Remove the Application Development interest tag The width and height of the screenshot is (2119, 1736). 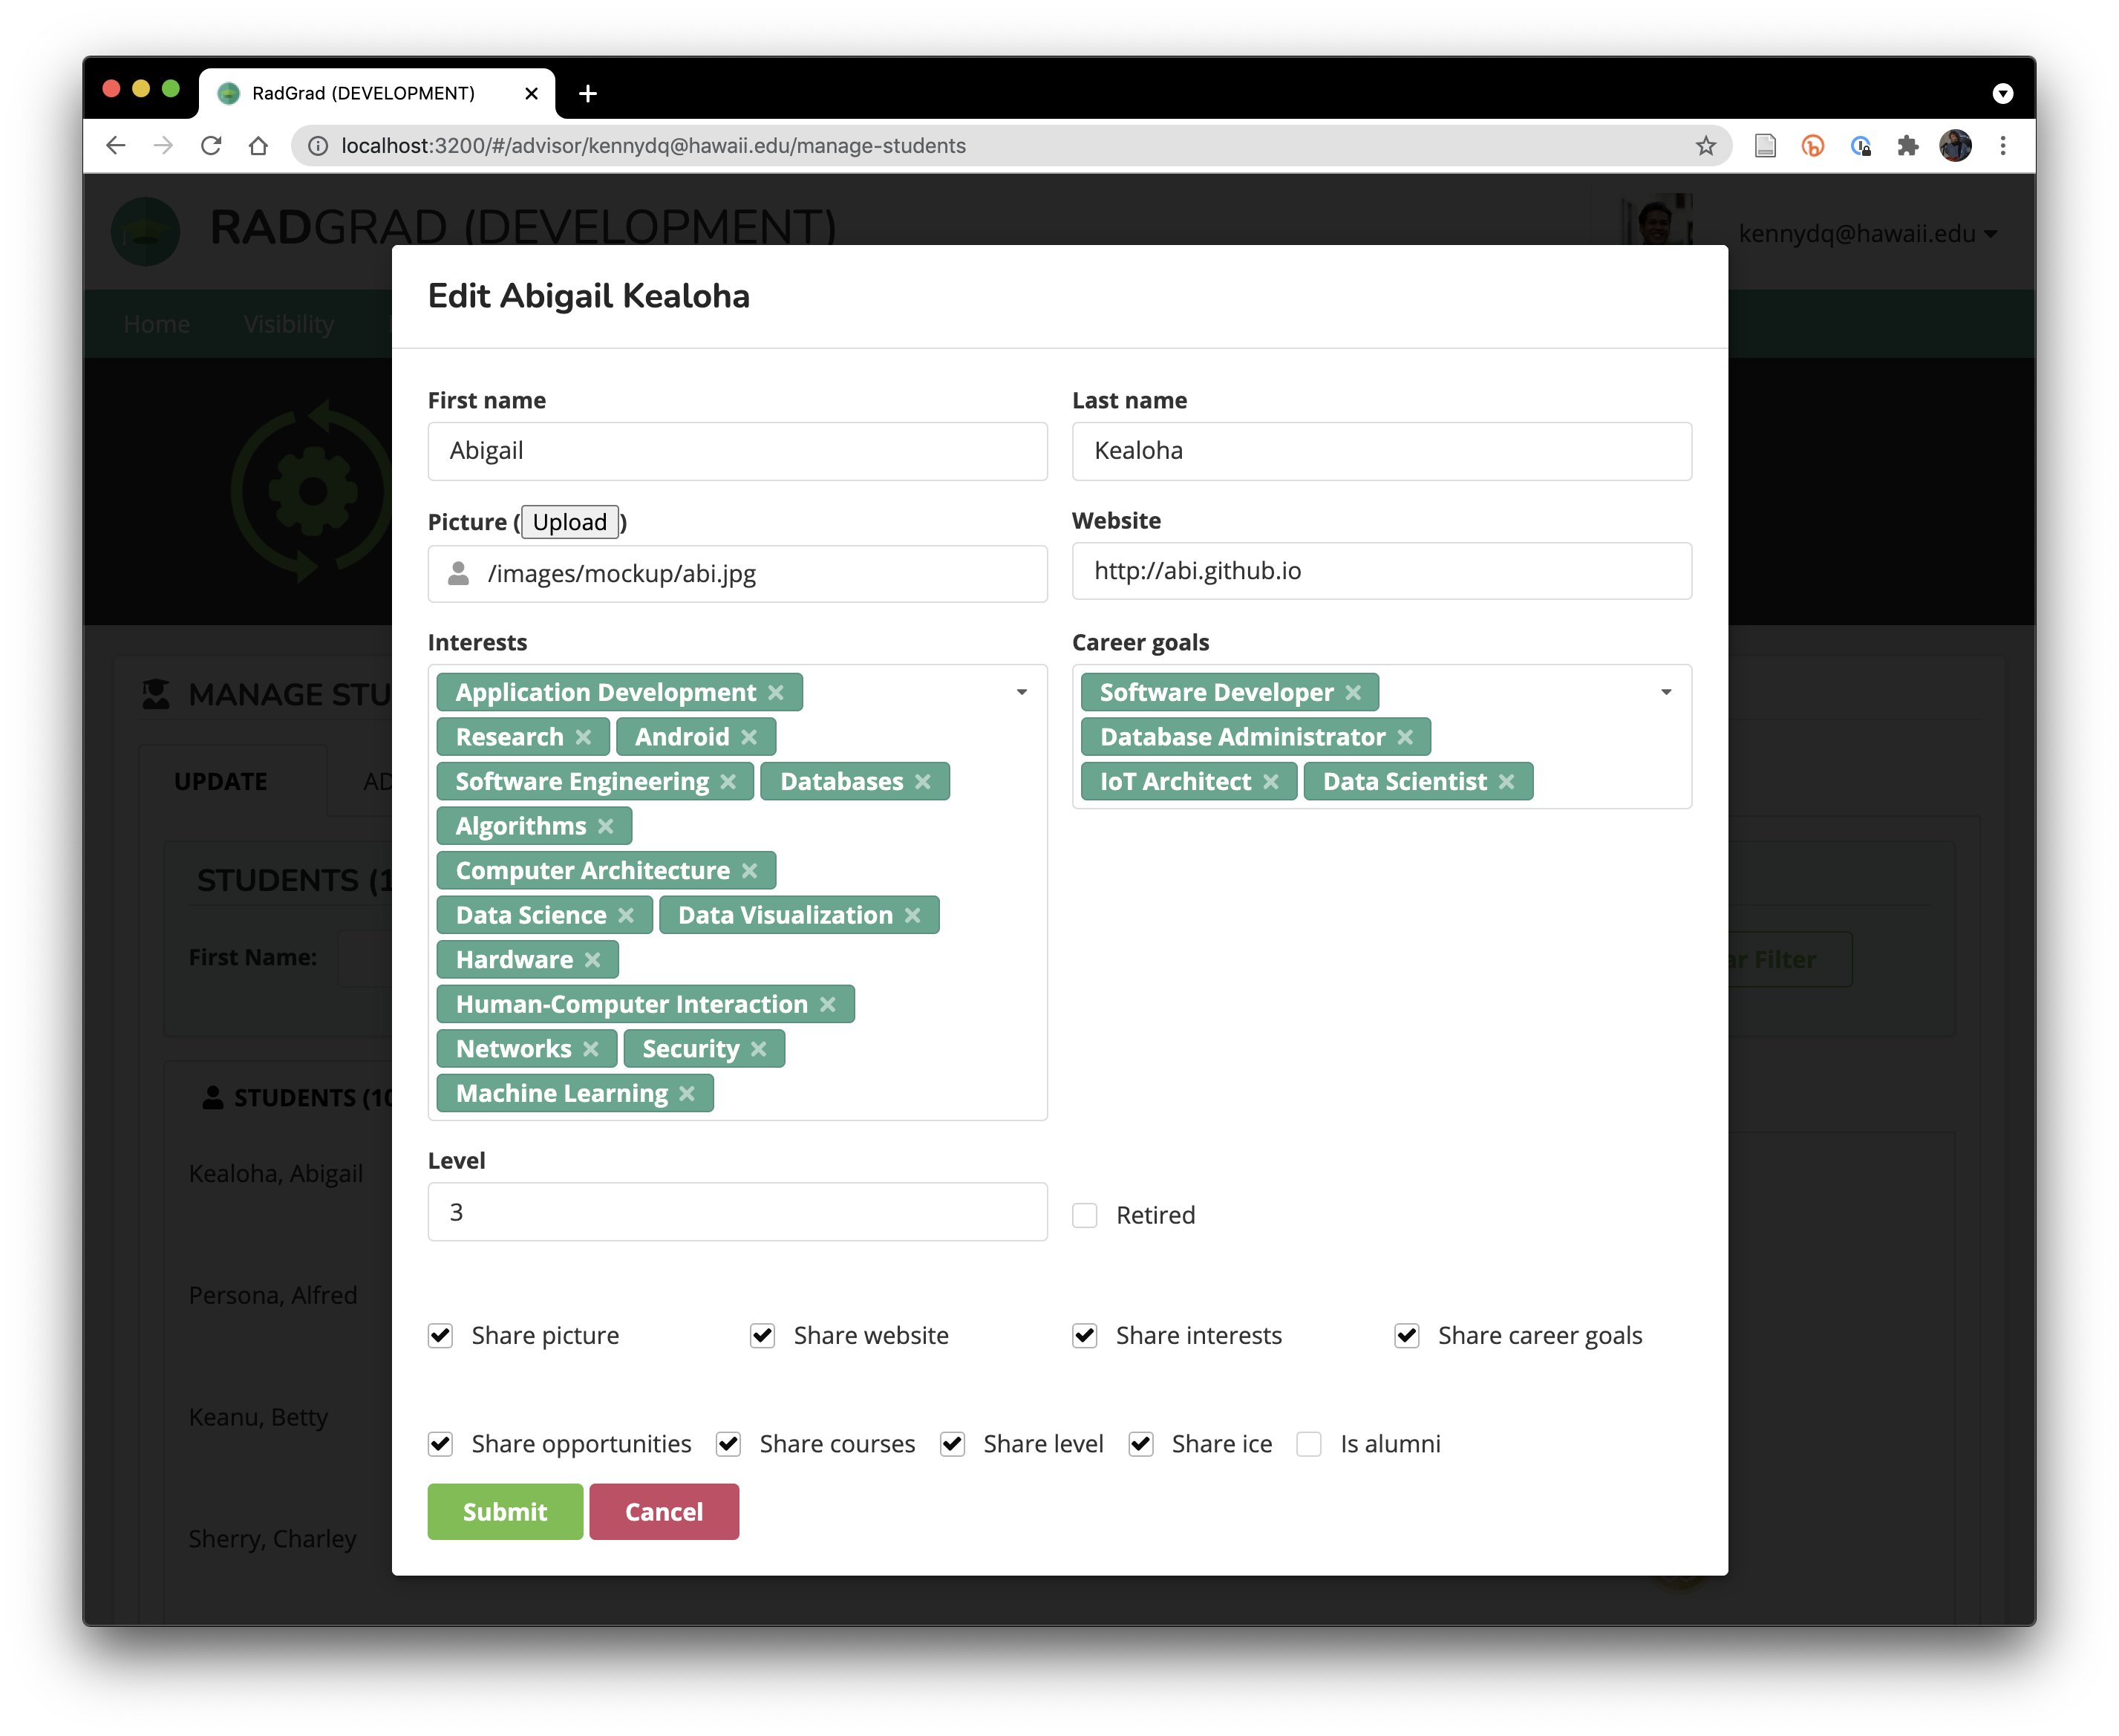[776, 693]
